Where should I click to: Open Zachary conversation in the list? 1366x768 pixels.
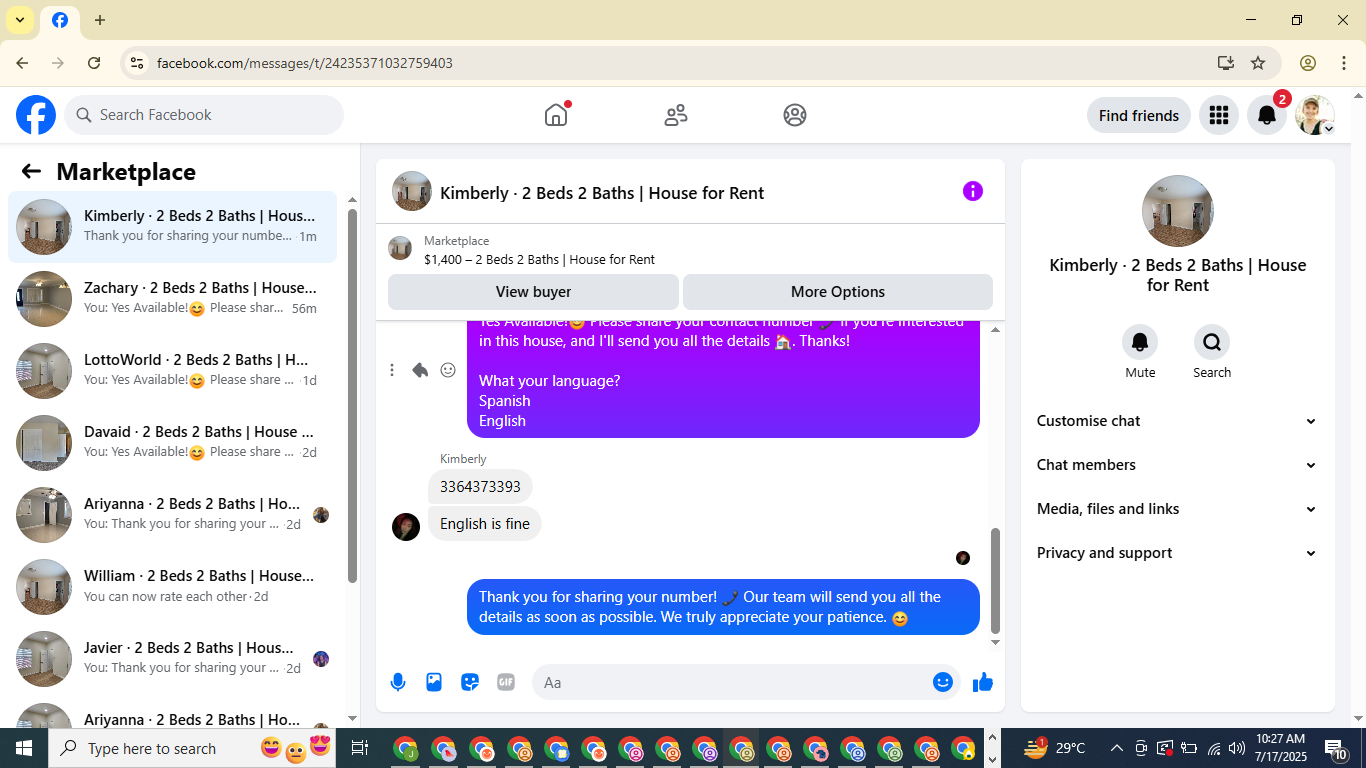point(173,298)
